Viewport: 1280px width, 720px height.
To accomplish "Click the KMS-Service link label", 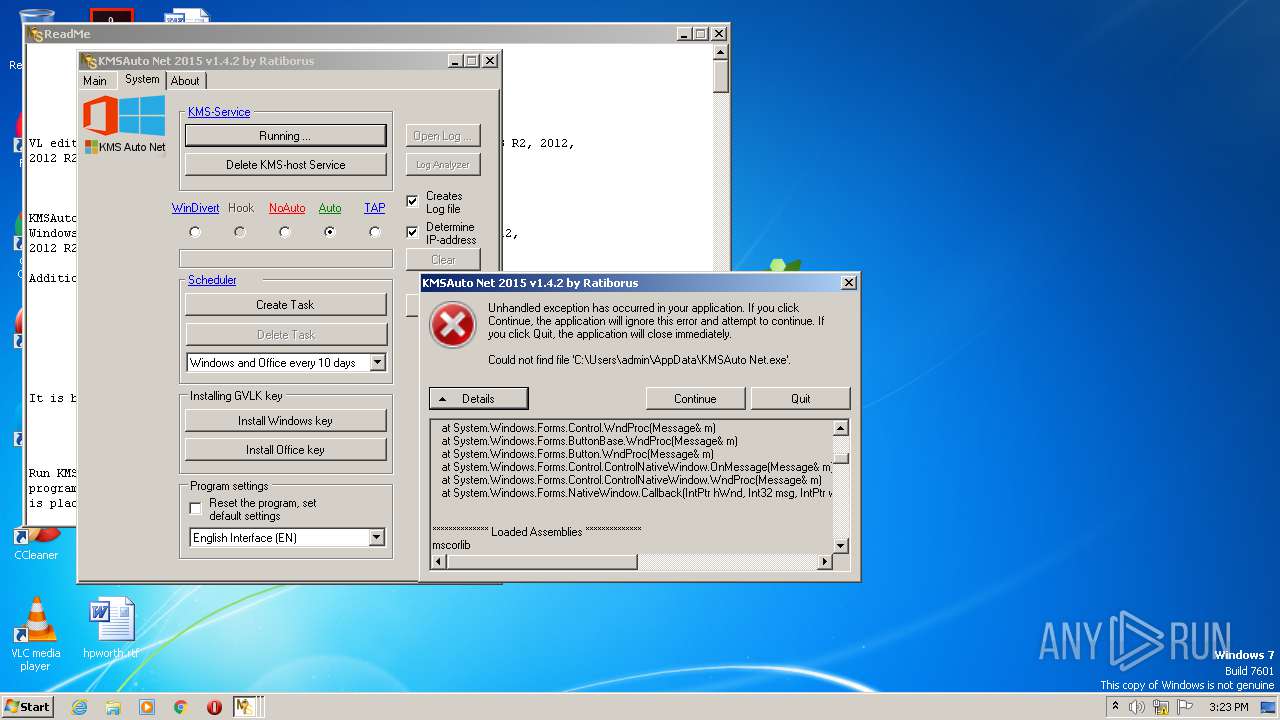I will point(219,112).
